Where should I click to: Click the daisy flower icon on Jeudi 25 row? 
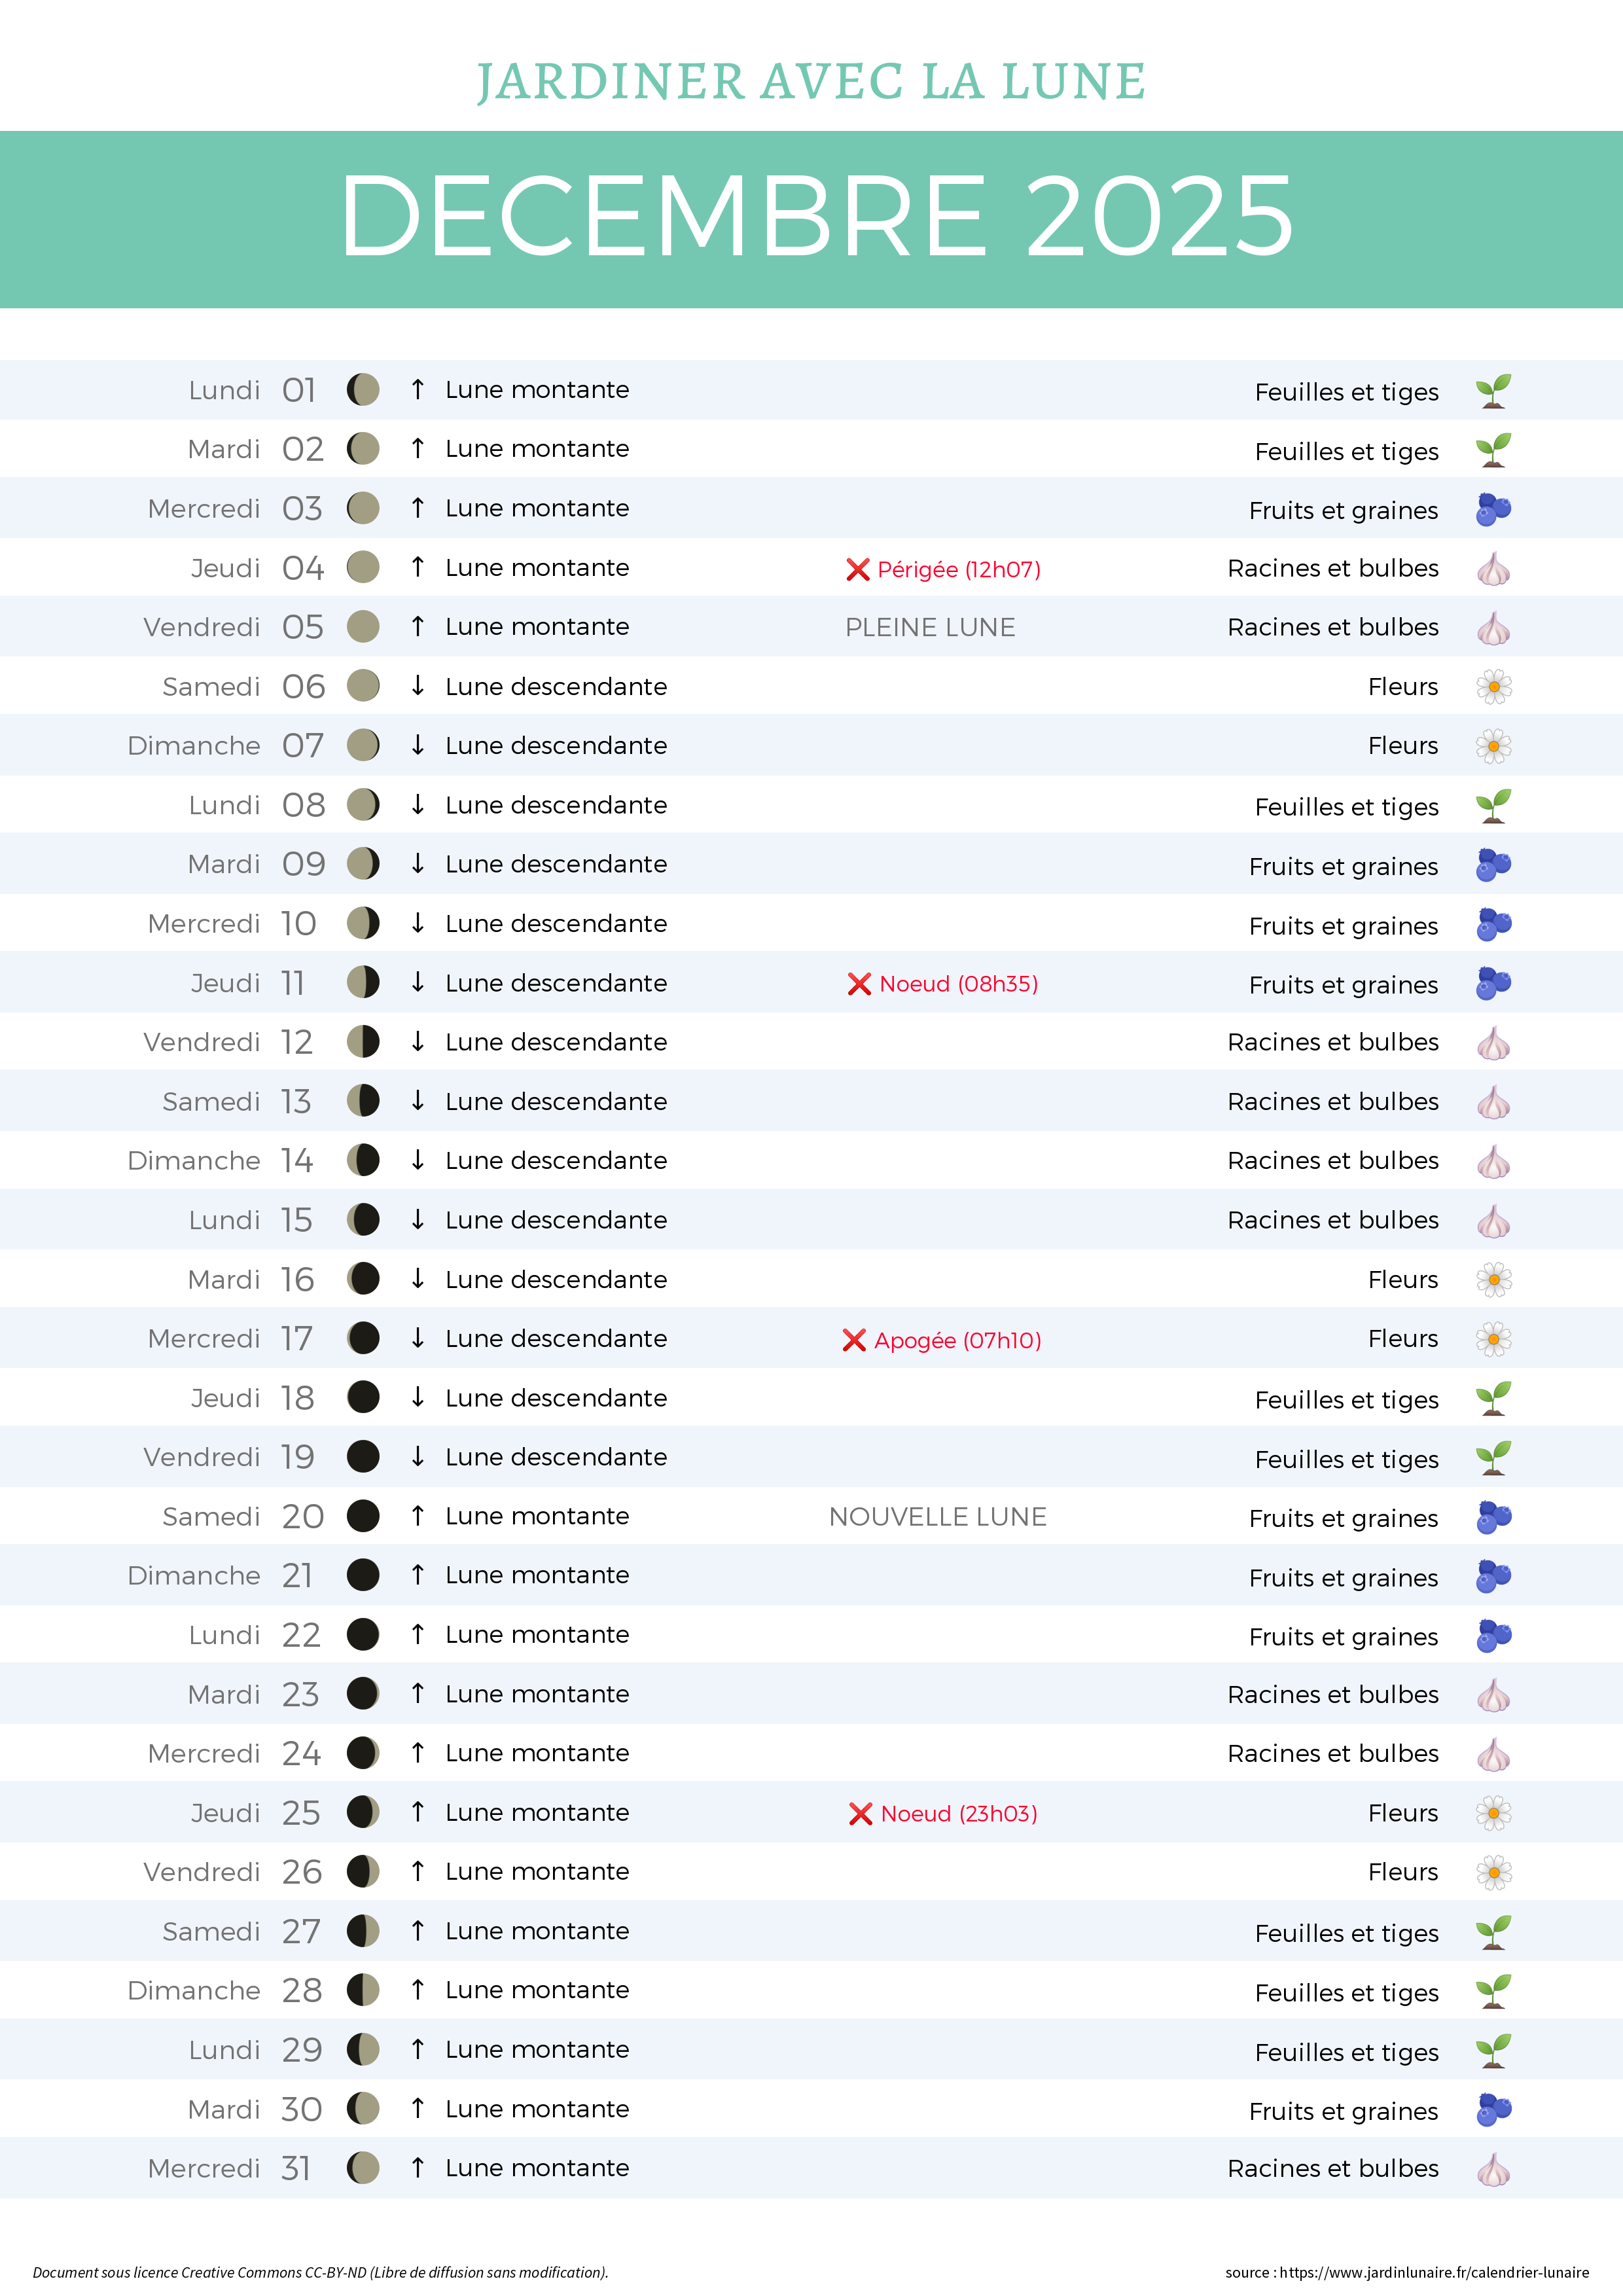[x=1493, y=1813]
